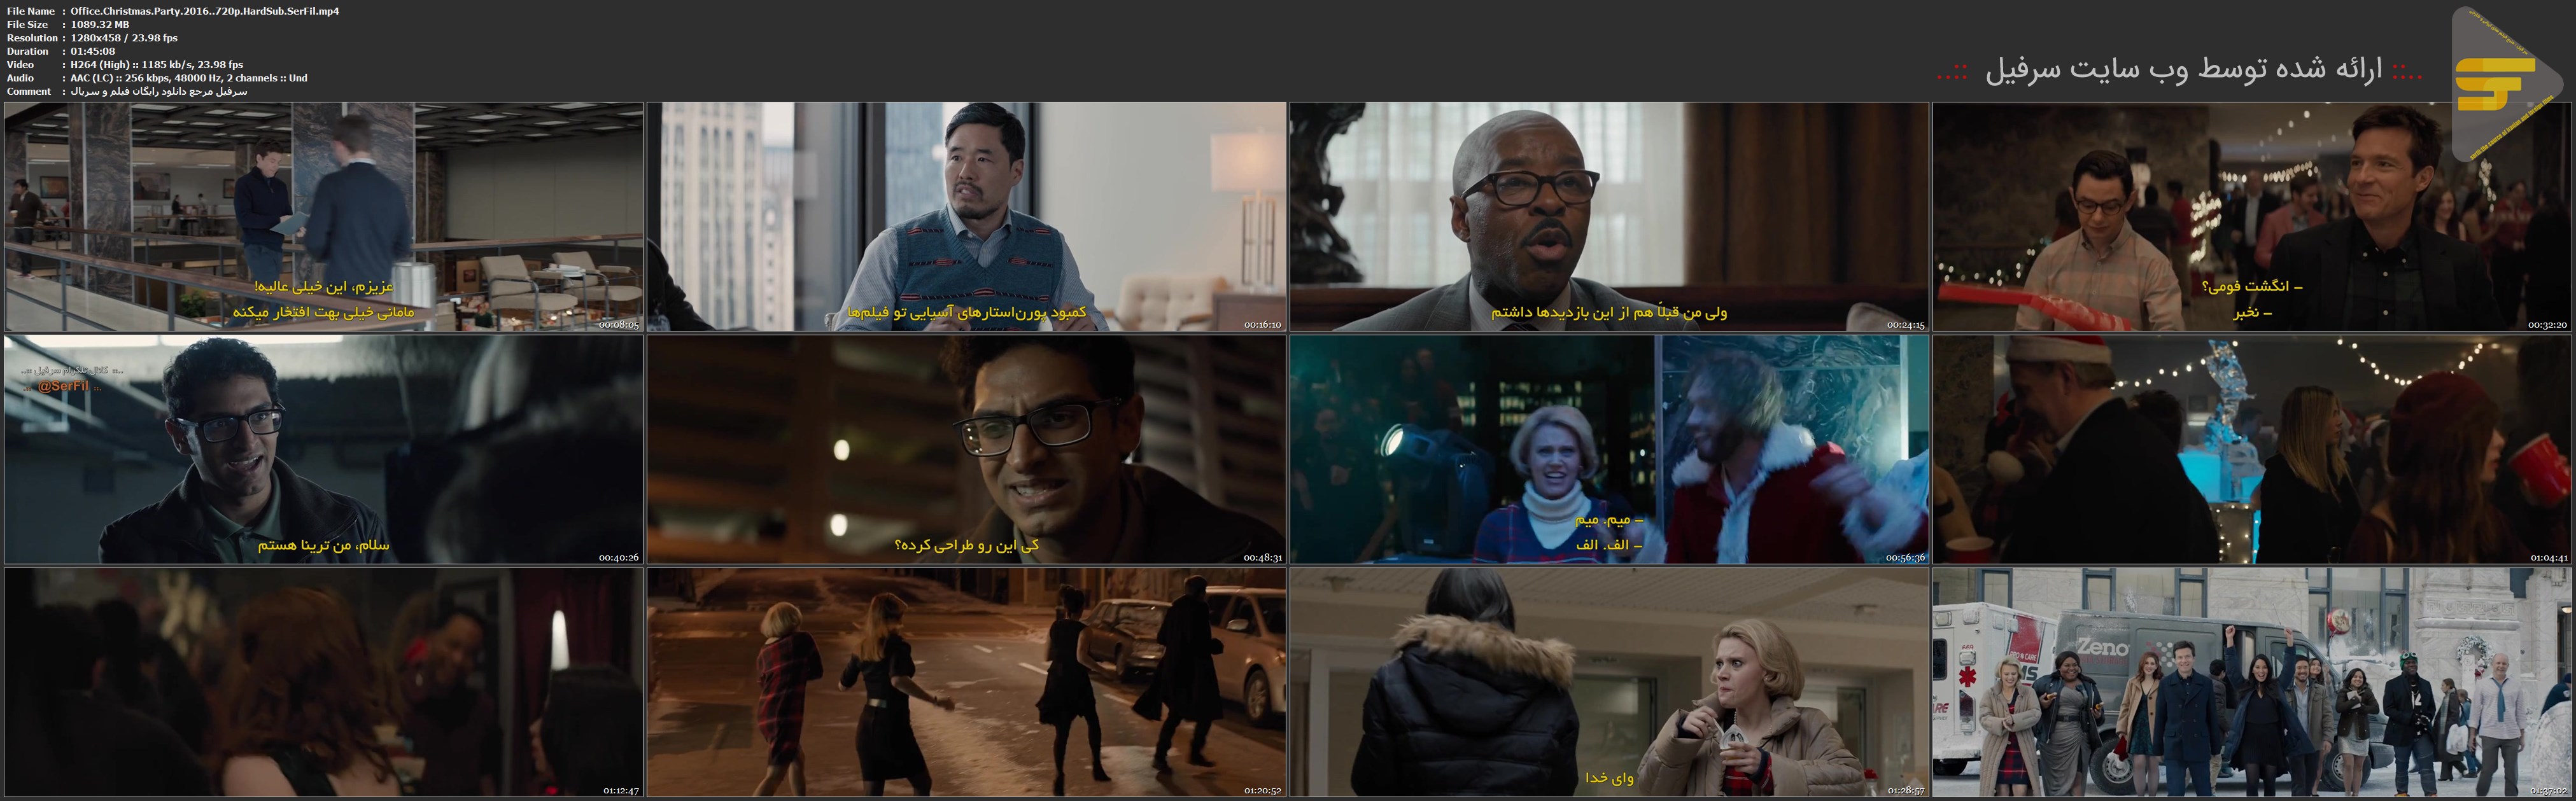This screenshot has height=801, width=2576.
Task: Open the thumbnail of man in sweater vest
Action: [x=966, y=216]
